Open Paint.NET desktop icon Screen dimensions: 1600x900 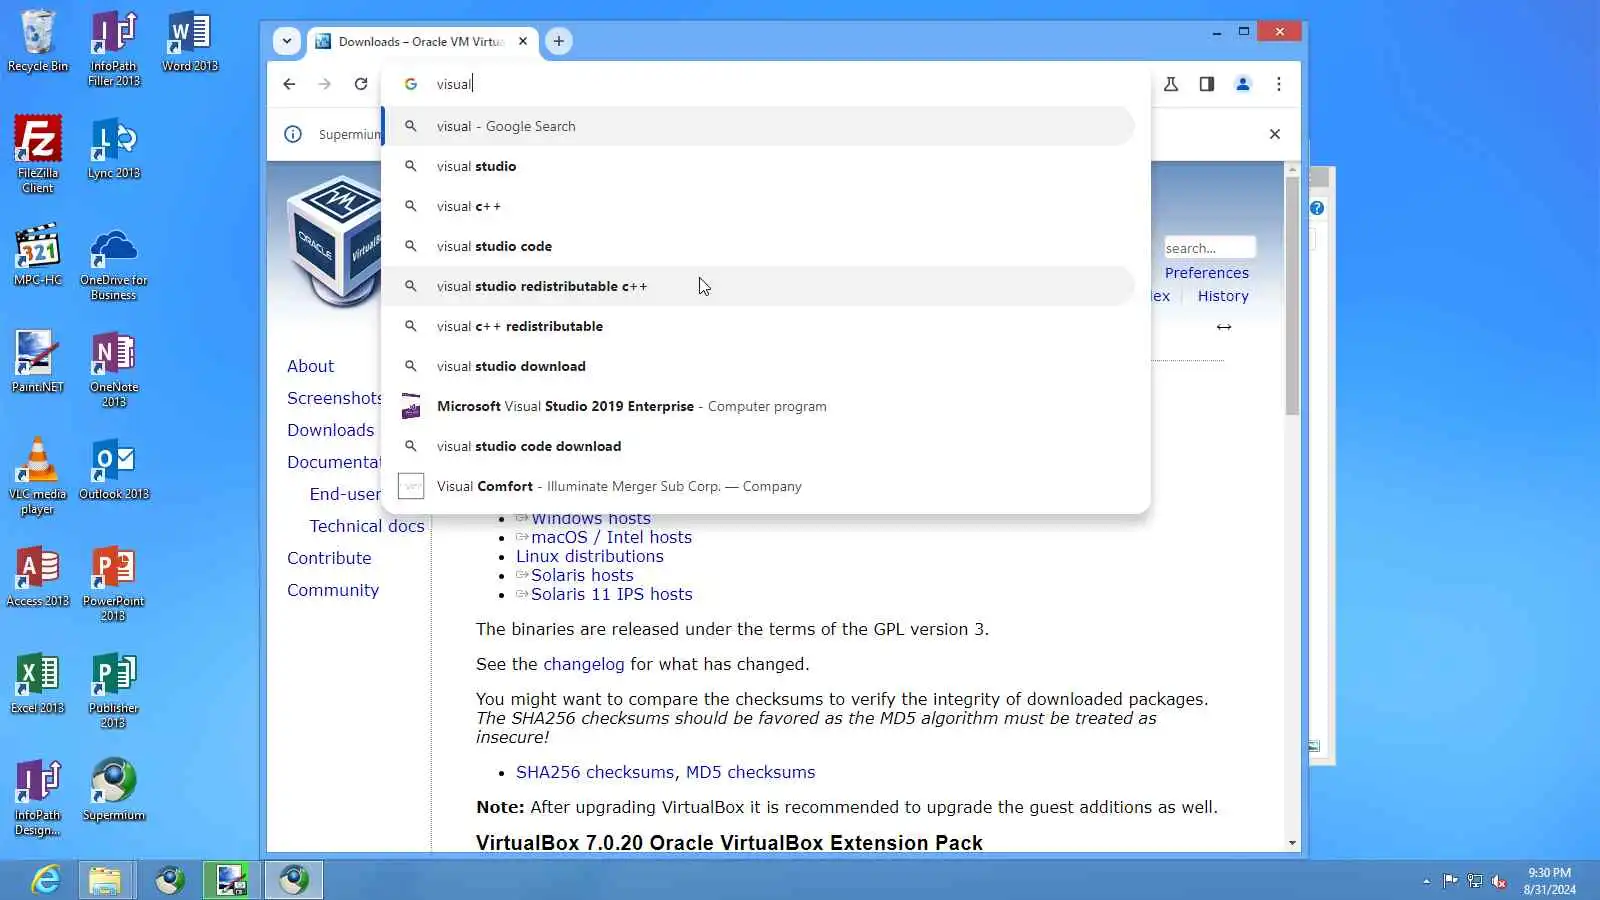click(38, 362)
